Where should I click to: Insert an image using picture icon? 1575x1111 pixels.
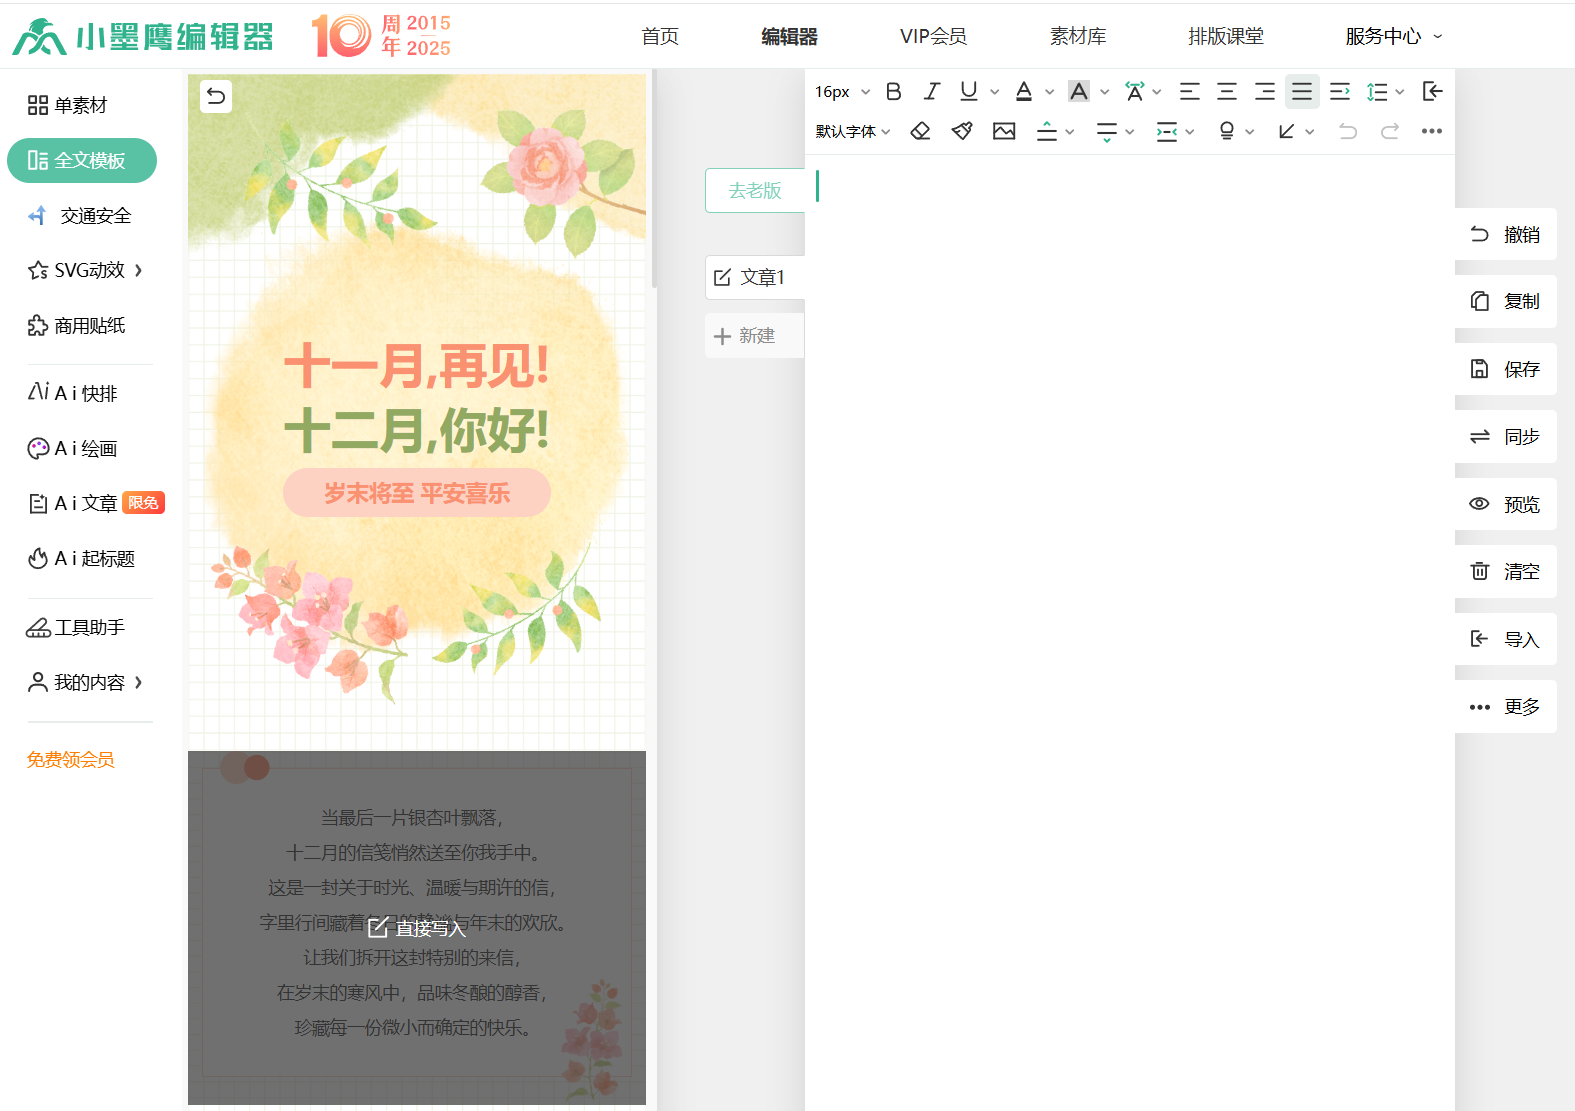click(1004, 131)
